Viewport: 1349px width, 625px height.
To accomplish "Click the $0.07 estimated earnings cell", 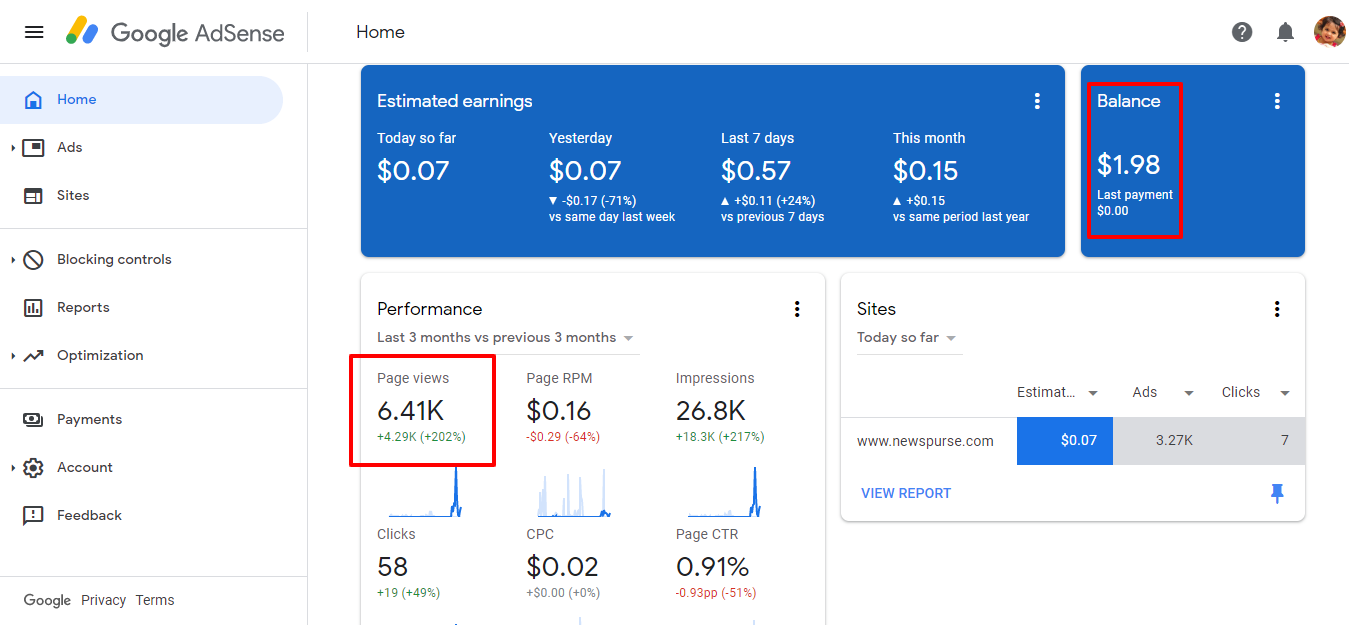I will [1065, 441].
